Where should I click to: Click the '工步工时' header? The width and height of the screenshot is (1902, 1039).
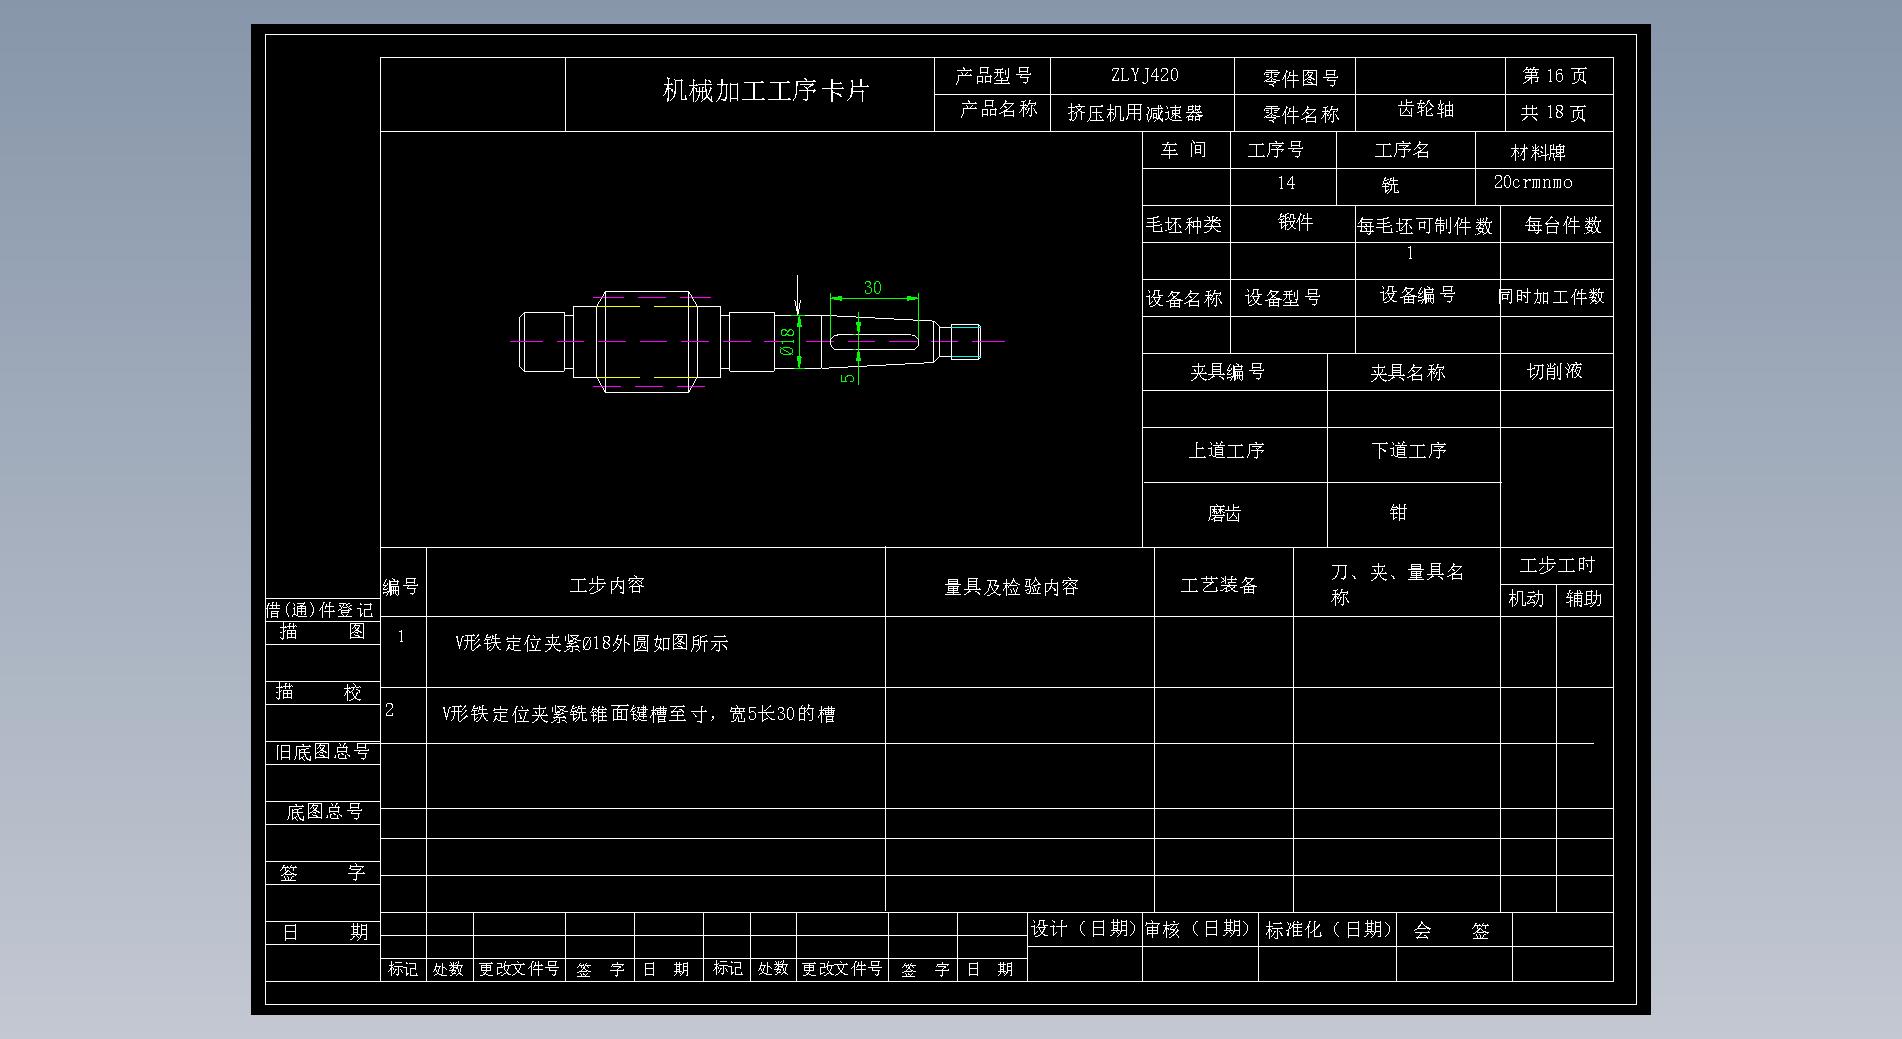[x=1556, y=566]
